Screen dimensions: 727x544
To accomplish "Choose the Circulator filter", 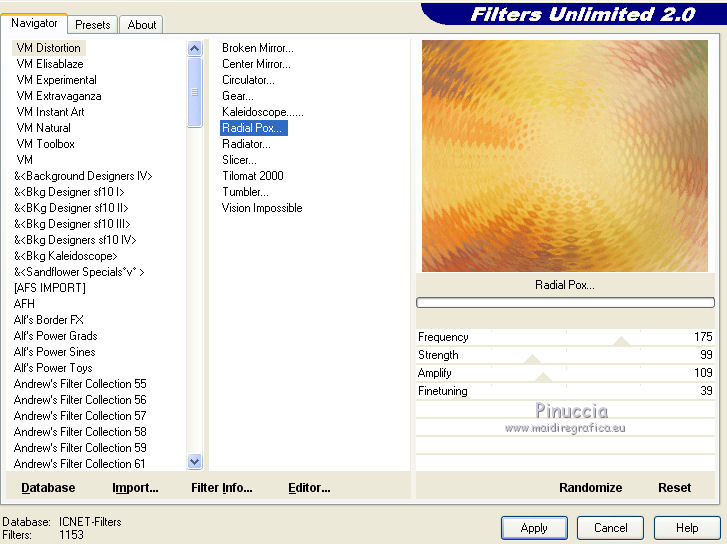I will pos(249,80).
